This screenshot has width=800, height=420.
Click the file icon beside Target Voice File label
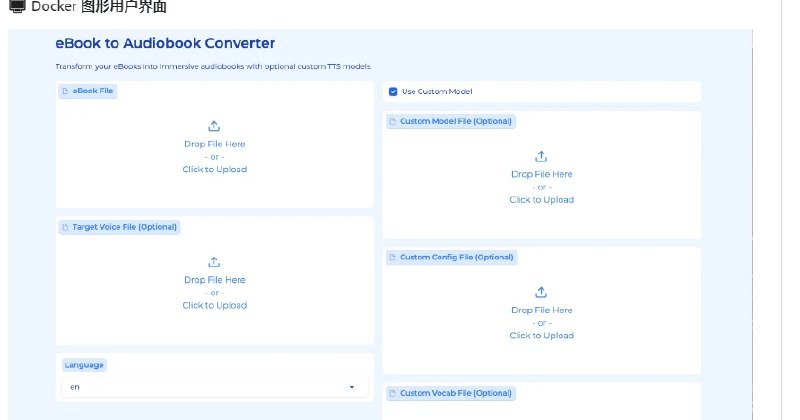[66, 227]
